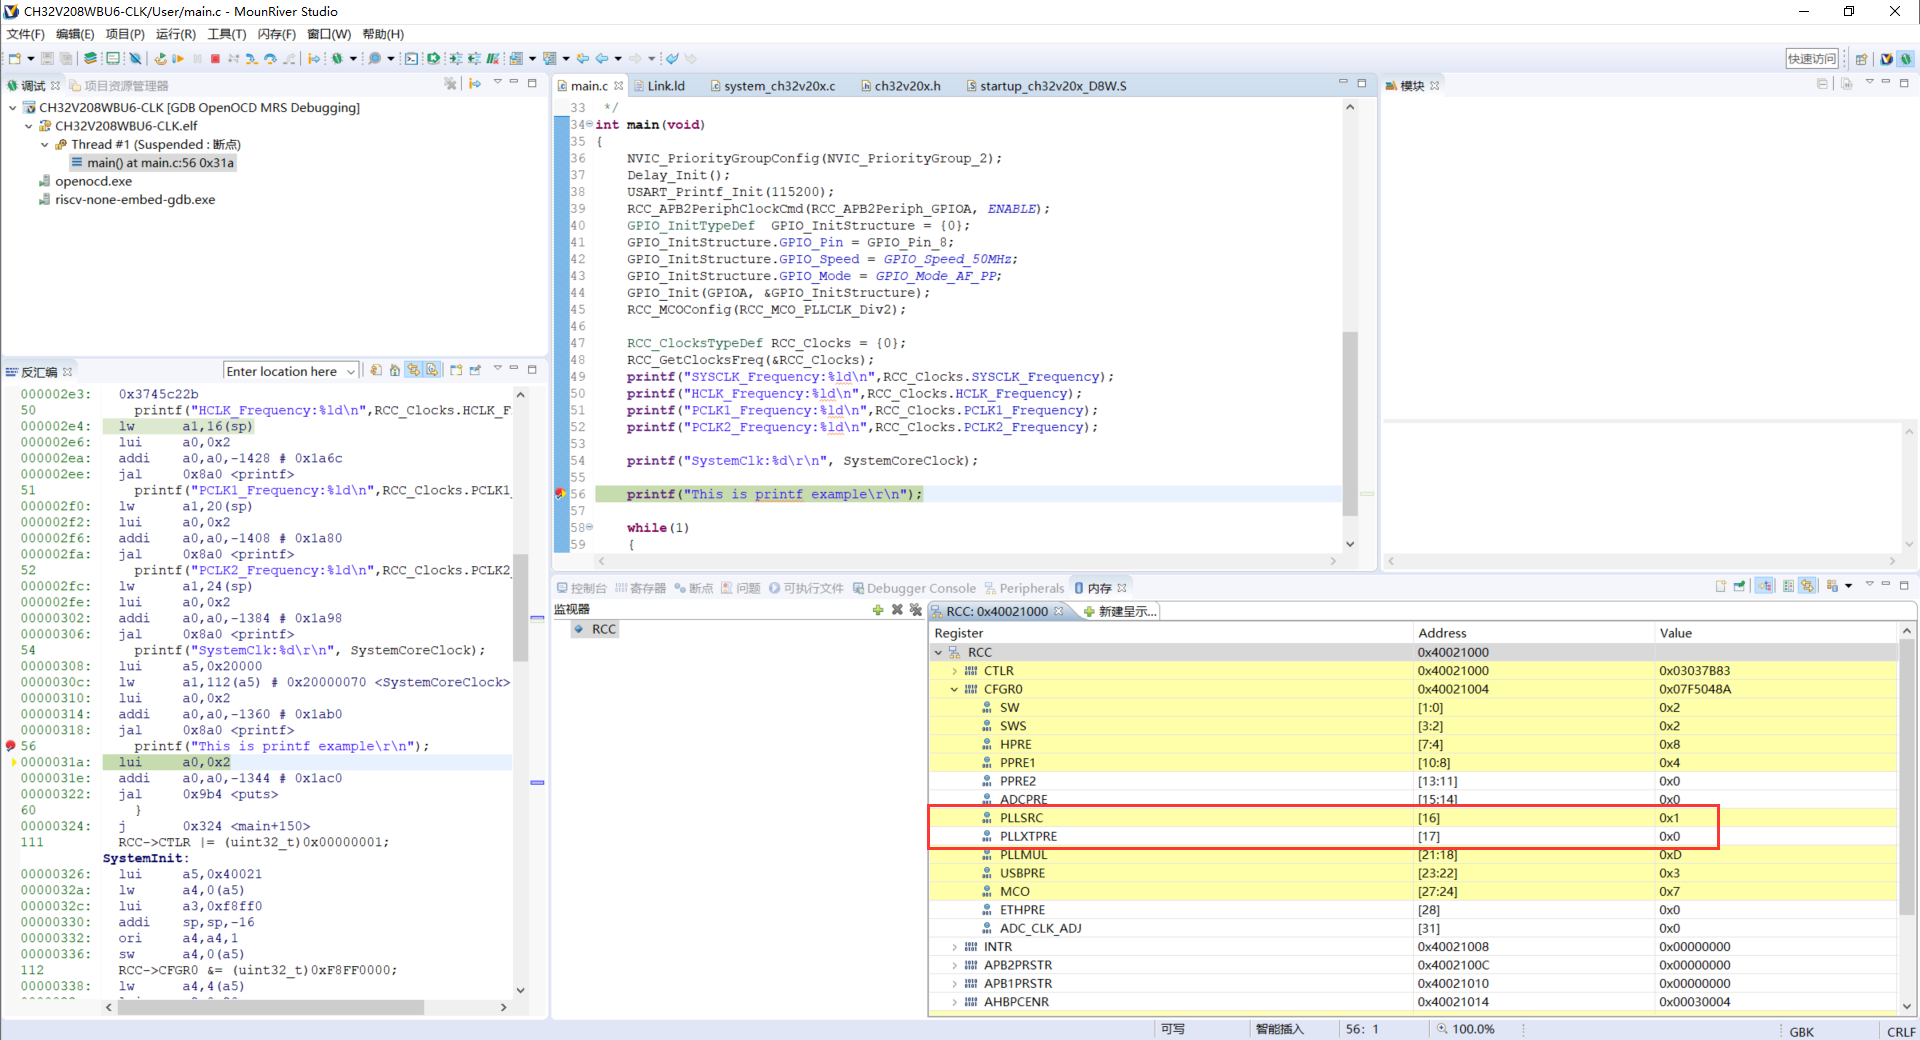The height and width of the screenshot is (1040, 1920).
Task: Select main() at main.c:56 stack frame
Action: (x=152, y=163)
